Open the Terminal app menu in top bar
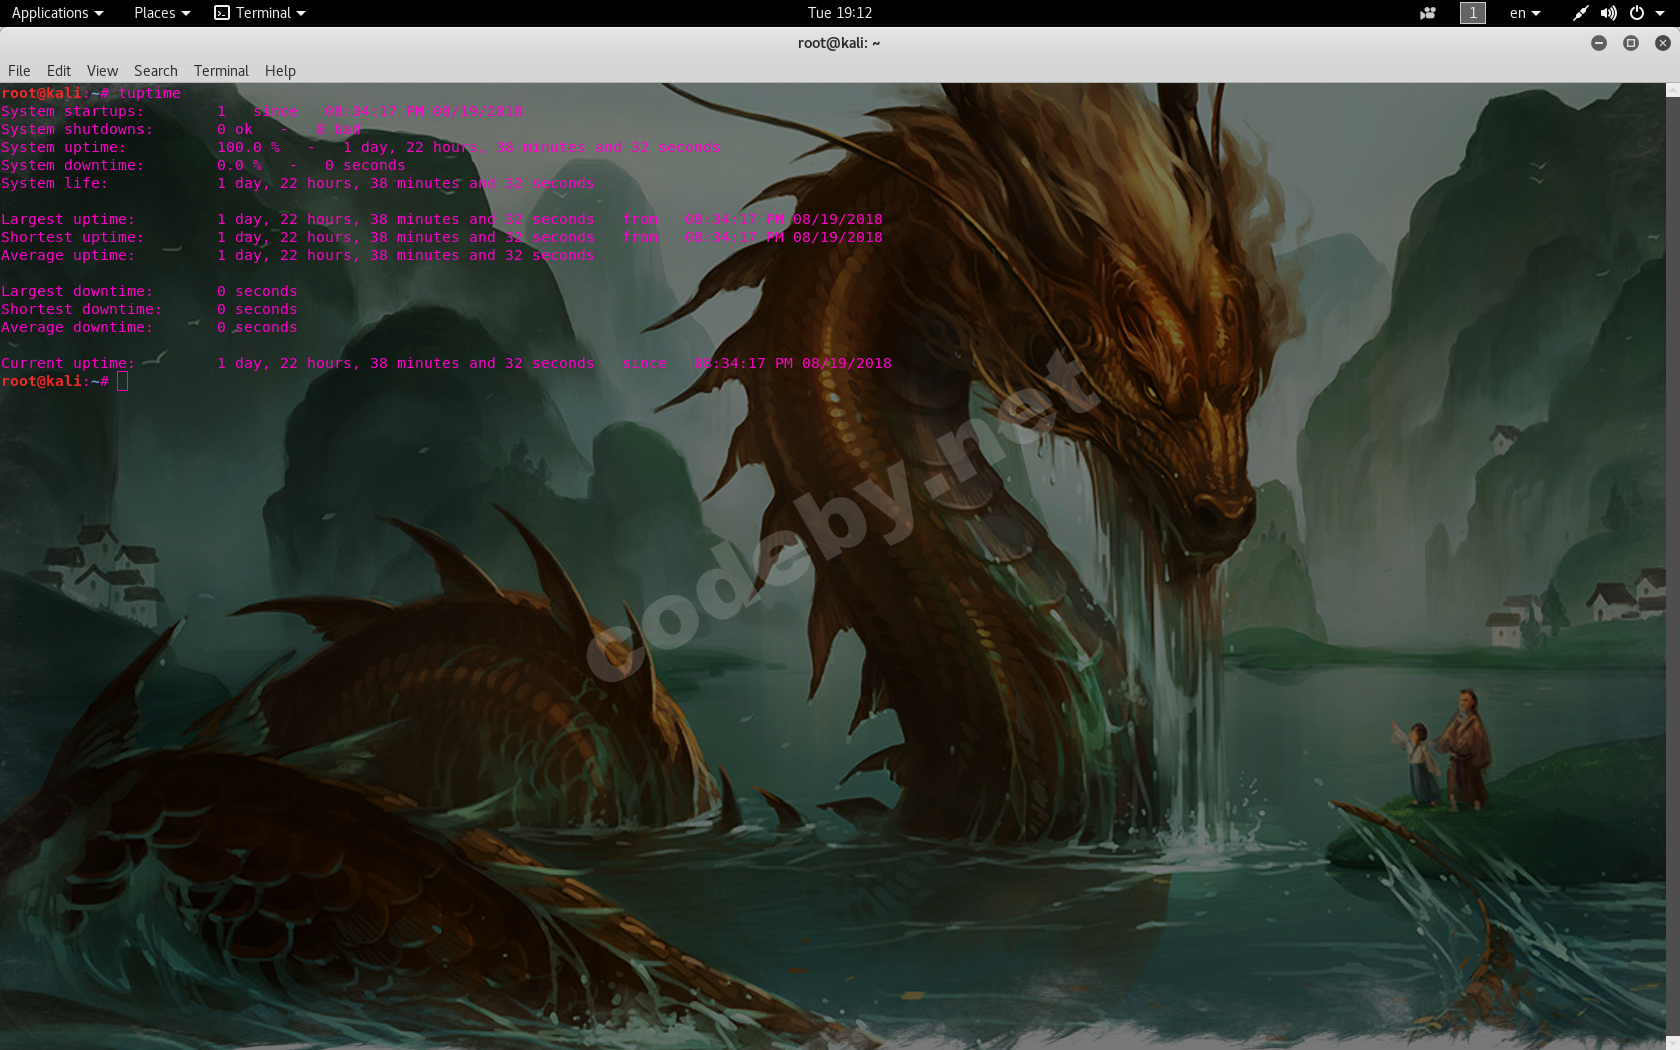The width and height of the screenshot is (1680, 1050). click(260, 13)
